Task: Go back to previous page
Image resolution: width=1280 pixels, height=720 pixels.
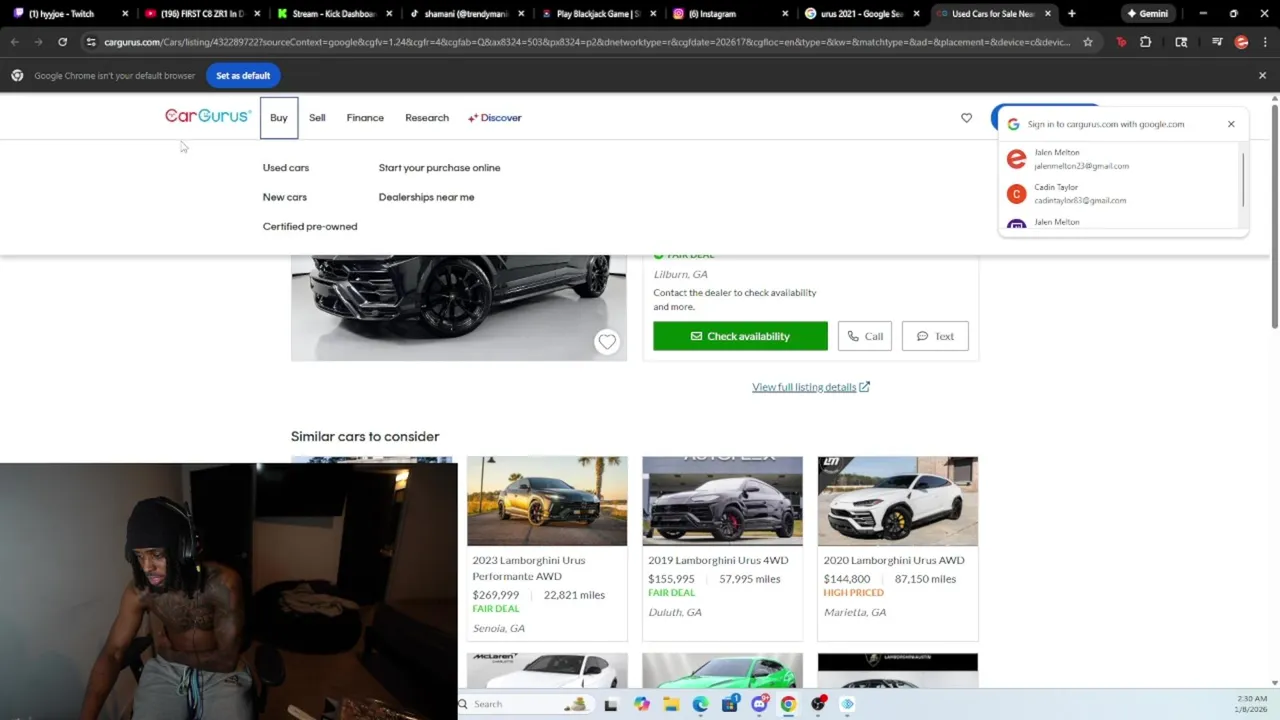Action: pyautogui.click(x=15, y=42)
